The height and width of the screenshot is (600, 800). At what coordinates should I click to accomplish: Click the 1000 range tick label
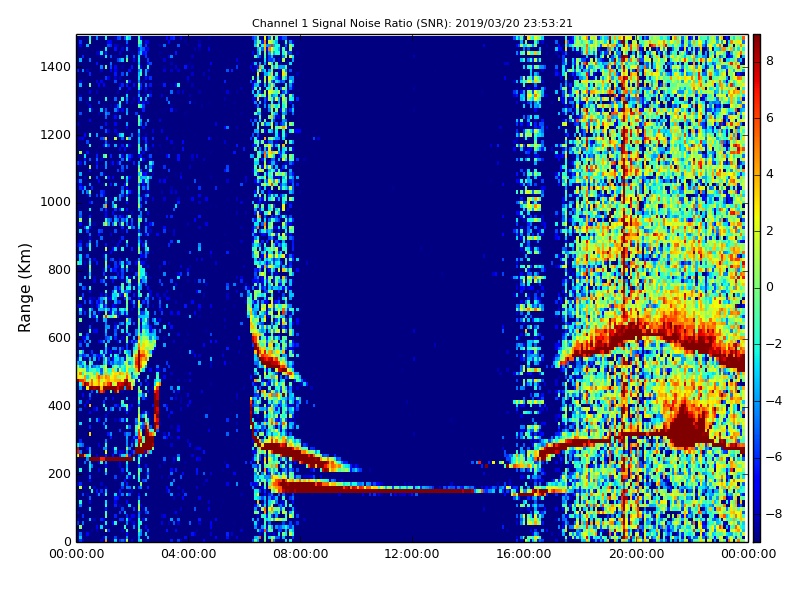coord(56,202)
